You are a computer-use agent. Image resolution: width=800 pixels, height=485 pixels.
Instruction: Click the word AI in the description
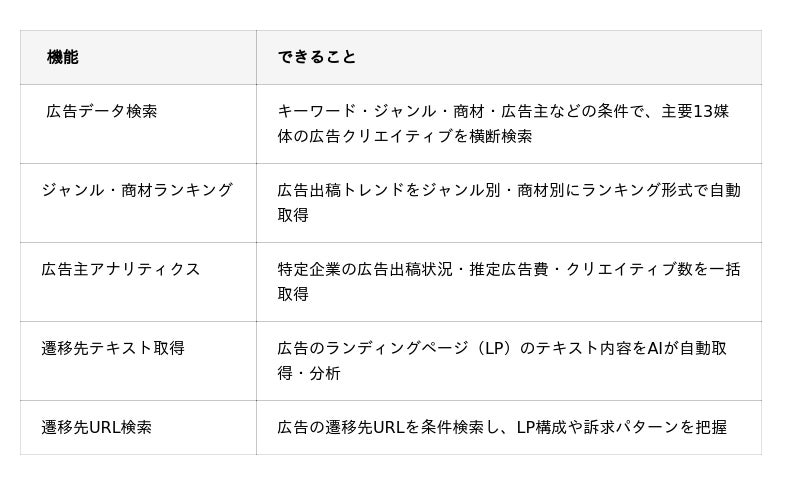[x=656, y=348]
